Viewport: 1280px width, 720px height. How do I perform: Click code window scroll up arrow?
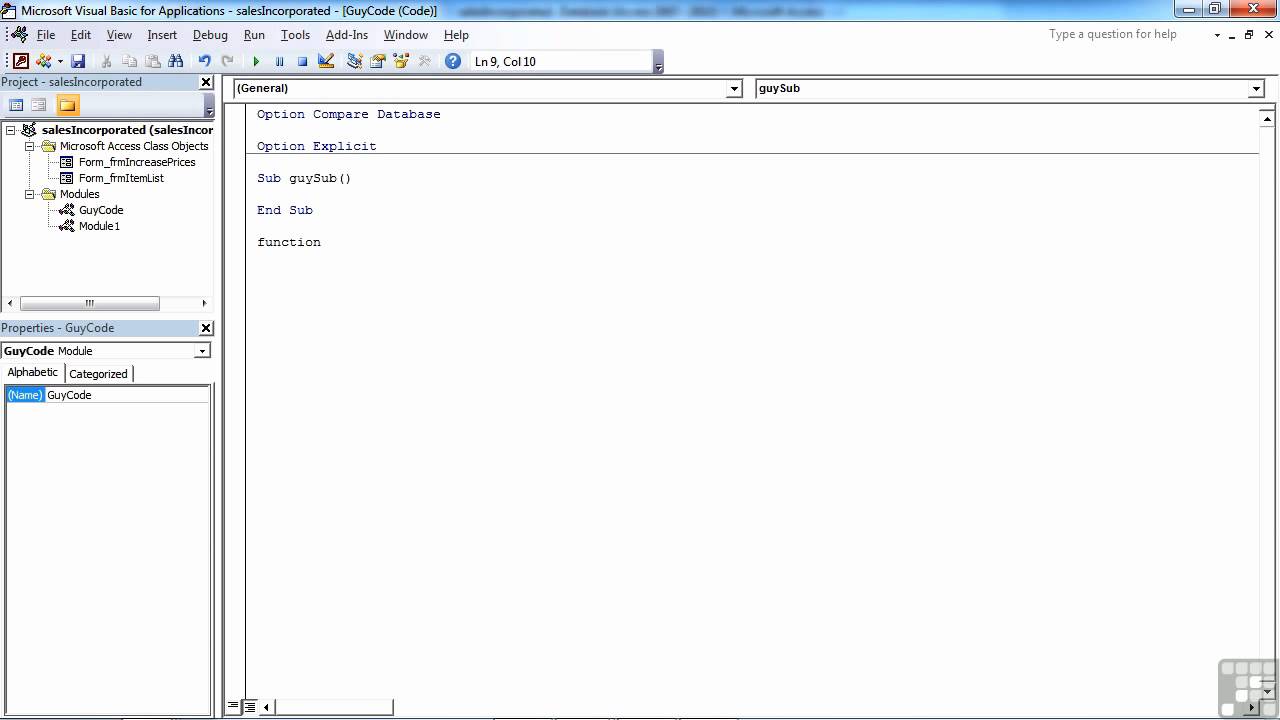click(x=1266, y=118)
